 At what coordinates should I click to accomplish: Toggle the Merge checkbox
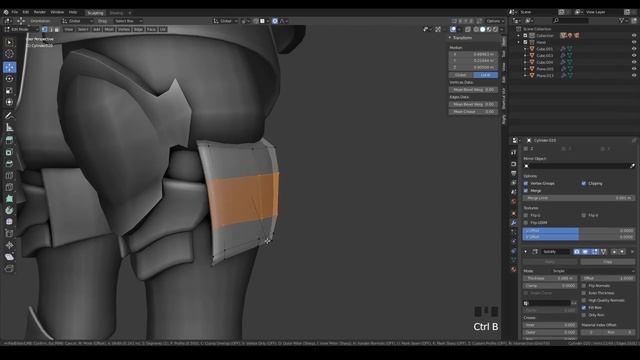tap(526, 191)
